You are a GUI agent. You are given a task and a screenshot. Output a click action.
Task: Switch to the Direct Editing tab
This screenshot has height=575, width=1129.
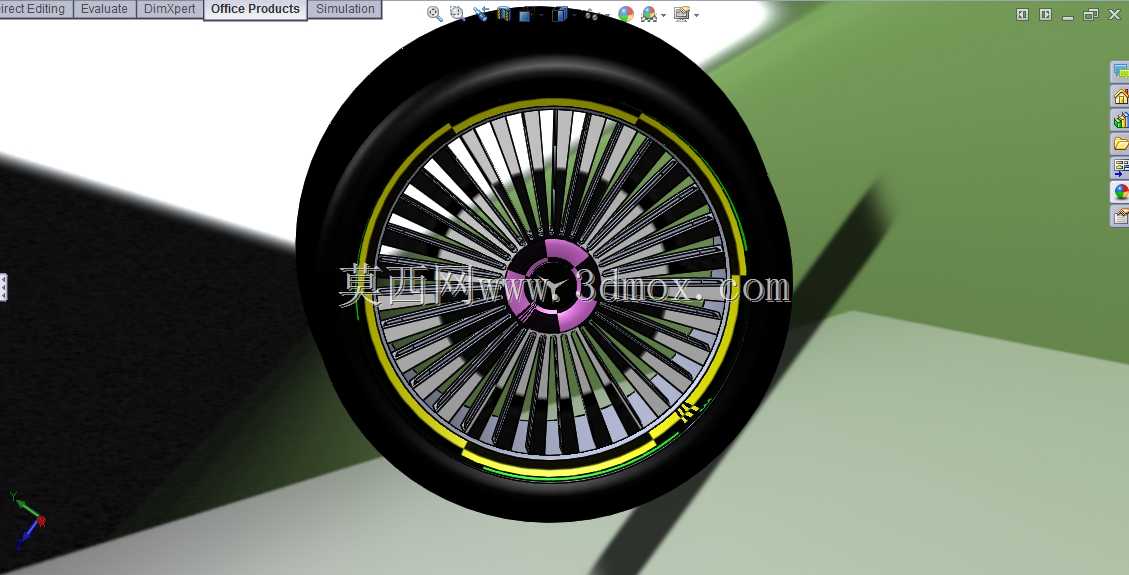[x=36, y=9]
